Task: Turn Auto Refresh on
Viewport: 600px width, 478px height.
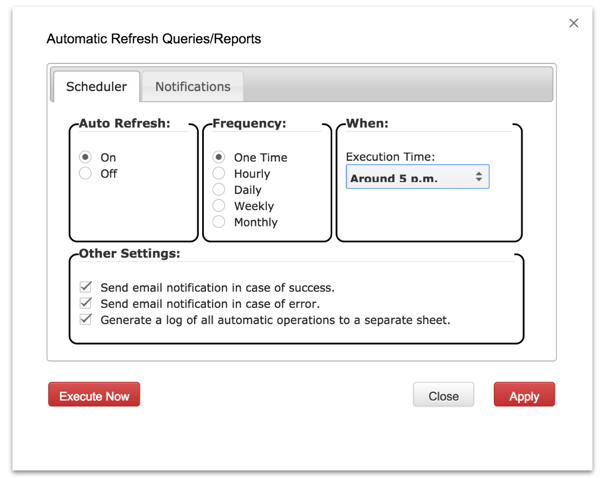Action: (x=86, y=157)
